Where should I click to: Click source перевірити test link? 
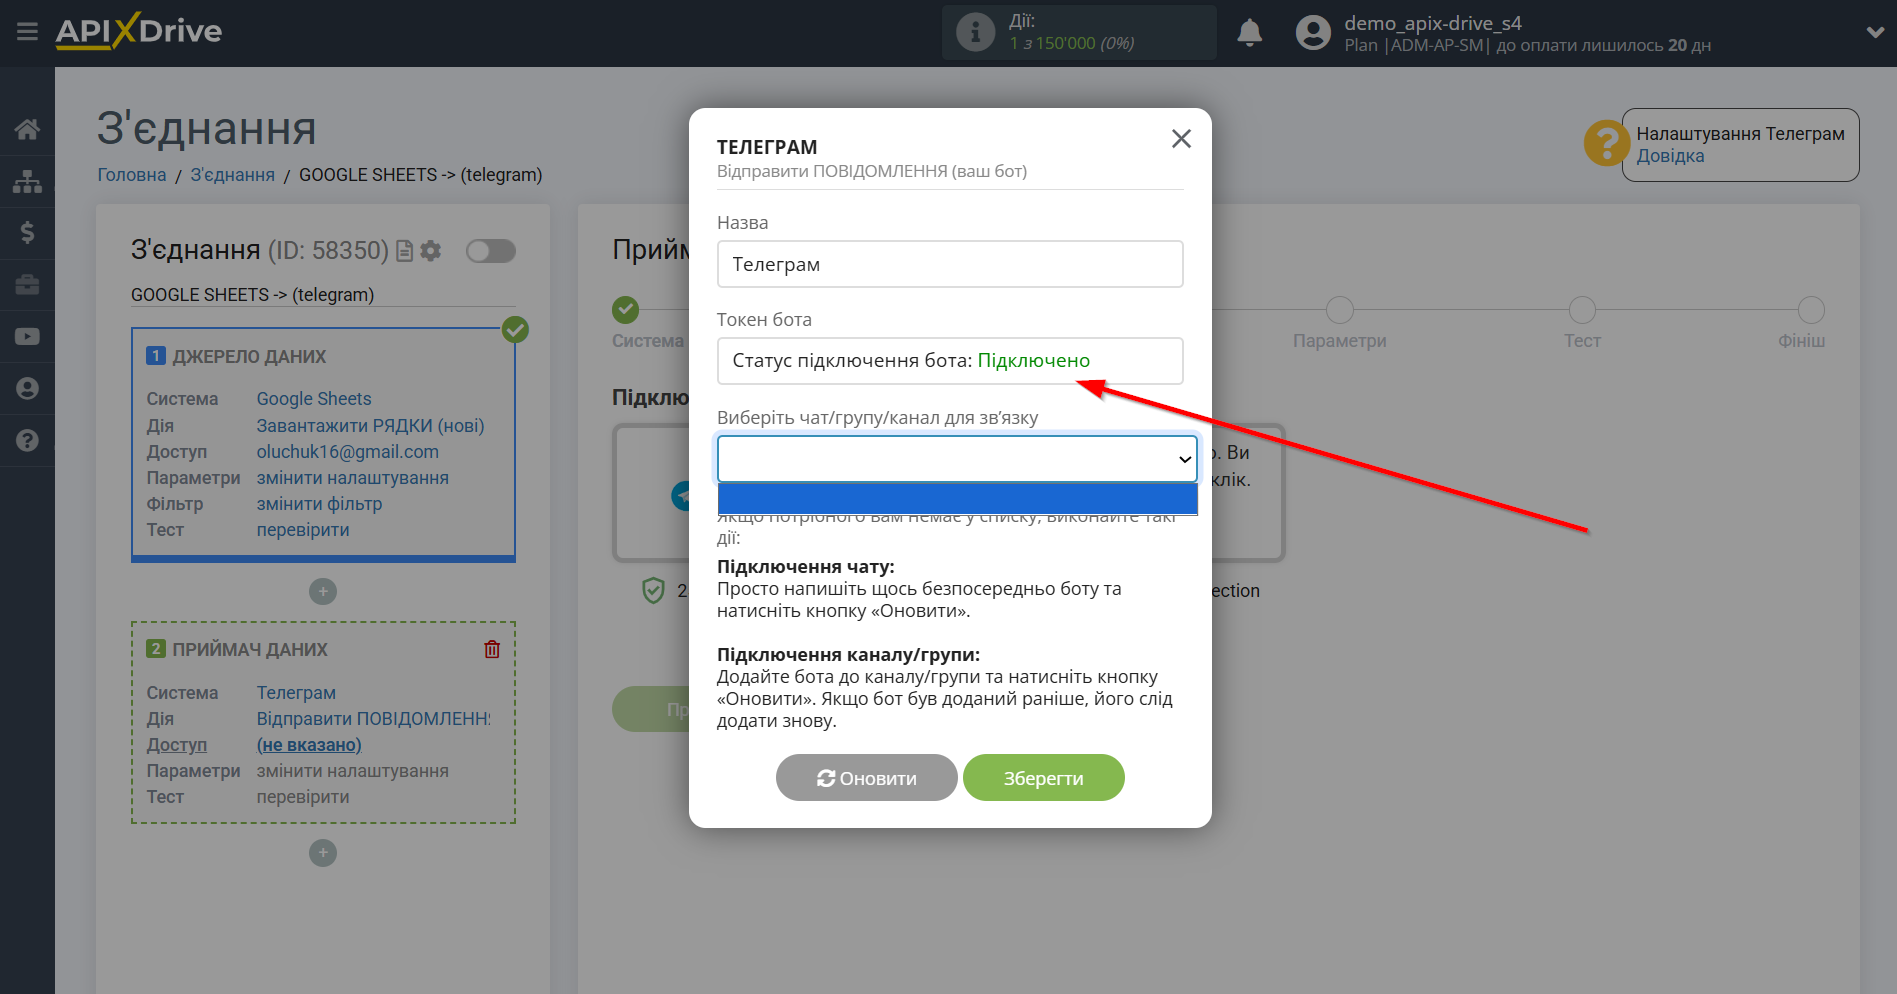point(303,530)
